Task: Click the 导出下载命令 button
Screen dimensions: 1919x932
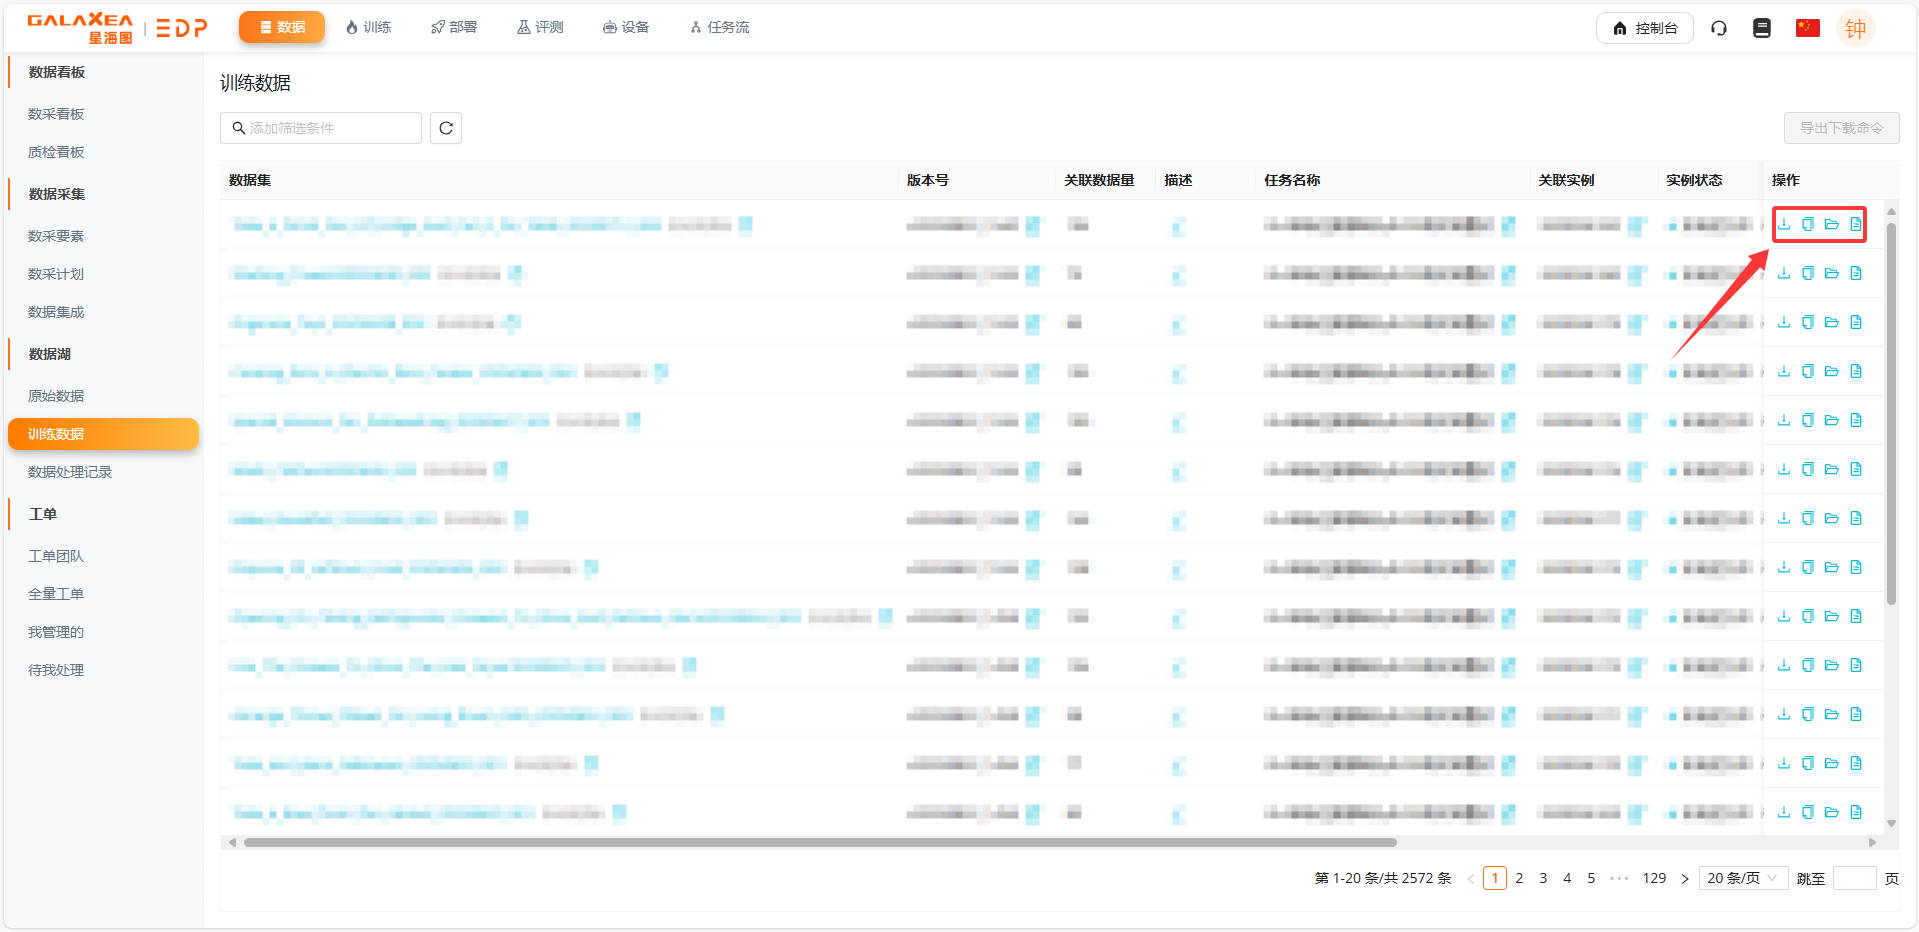Action: (x=1841, y=128)
